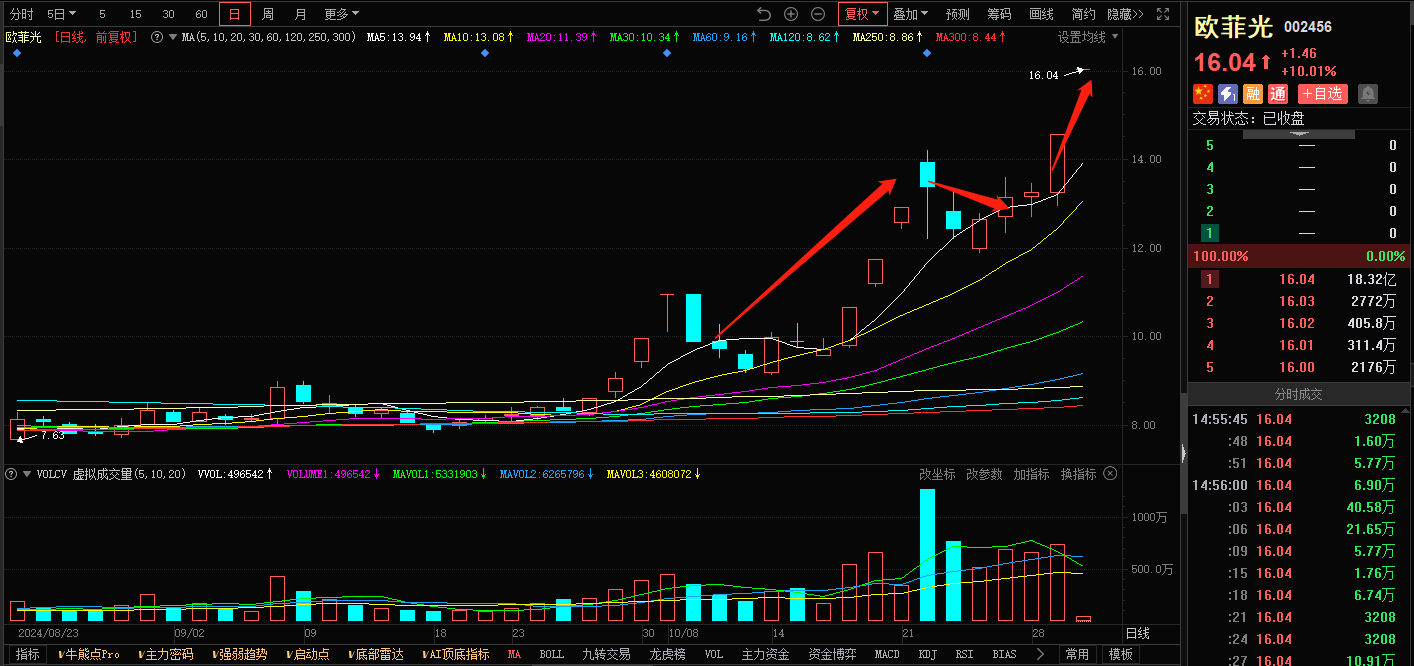Open the 设置均线 dropdown
Image resolution: width=1414 pixels, height=666 pixels.
(x=1088, y=37)
